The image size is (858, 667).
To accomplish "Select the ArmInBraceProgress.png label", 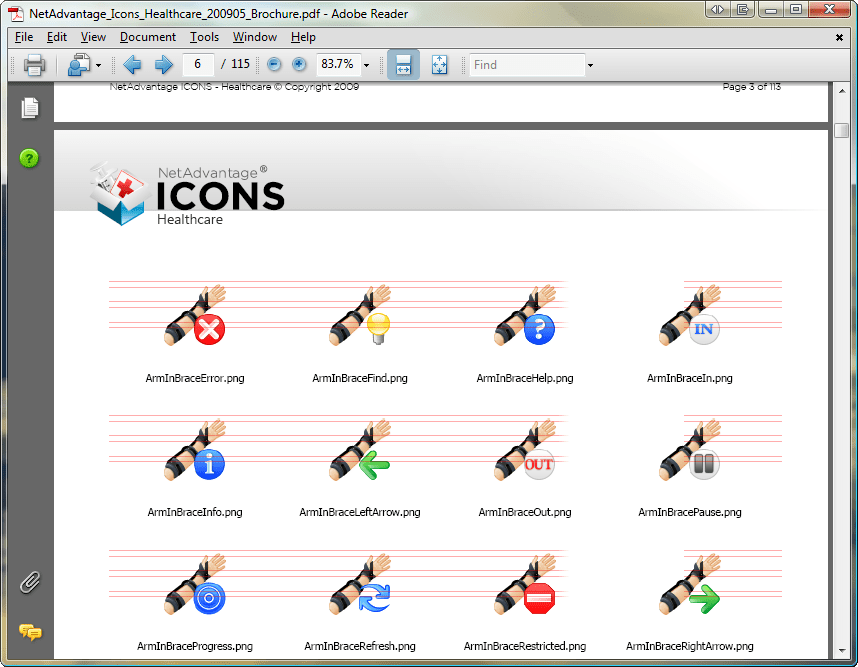I will pyautogui.click(x=195, y=646).
